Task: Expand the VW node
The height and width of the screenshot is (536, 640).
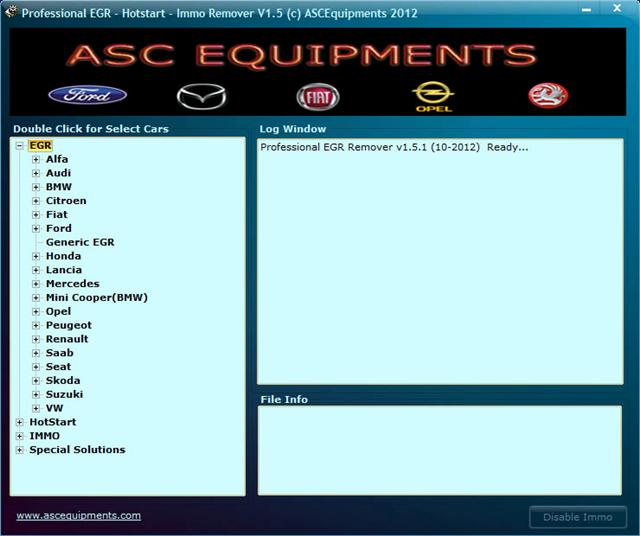Action: click(x=36, y=409)
